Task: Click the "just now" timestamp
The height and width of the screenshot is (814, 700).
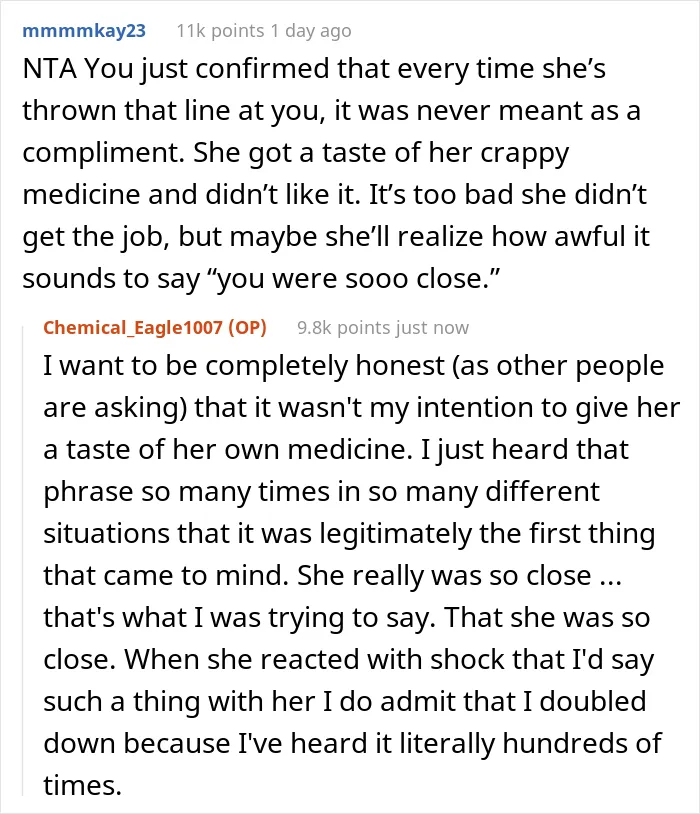Action: coord(432,328)
